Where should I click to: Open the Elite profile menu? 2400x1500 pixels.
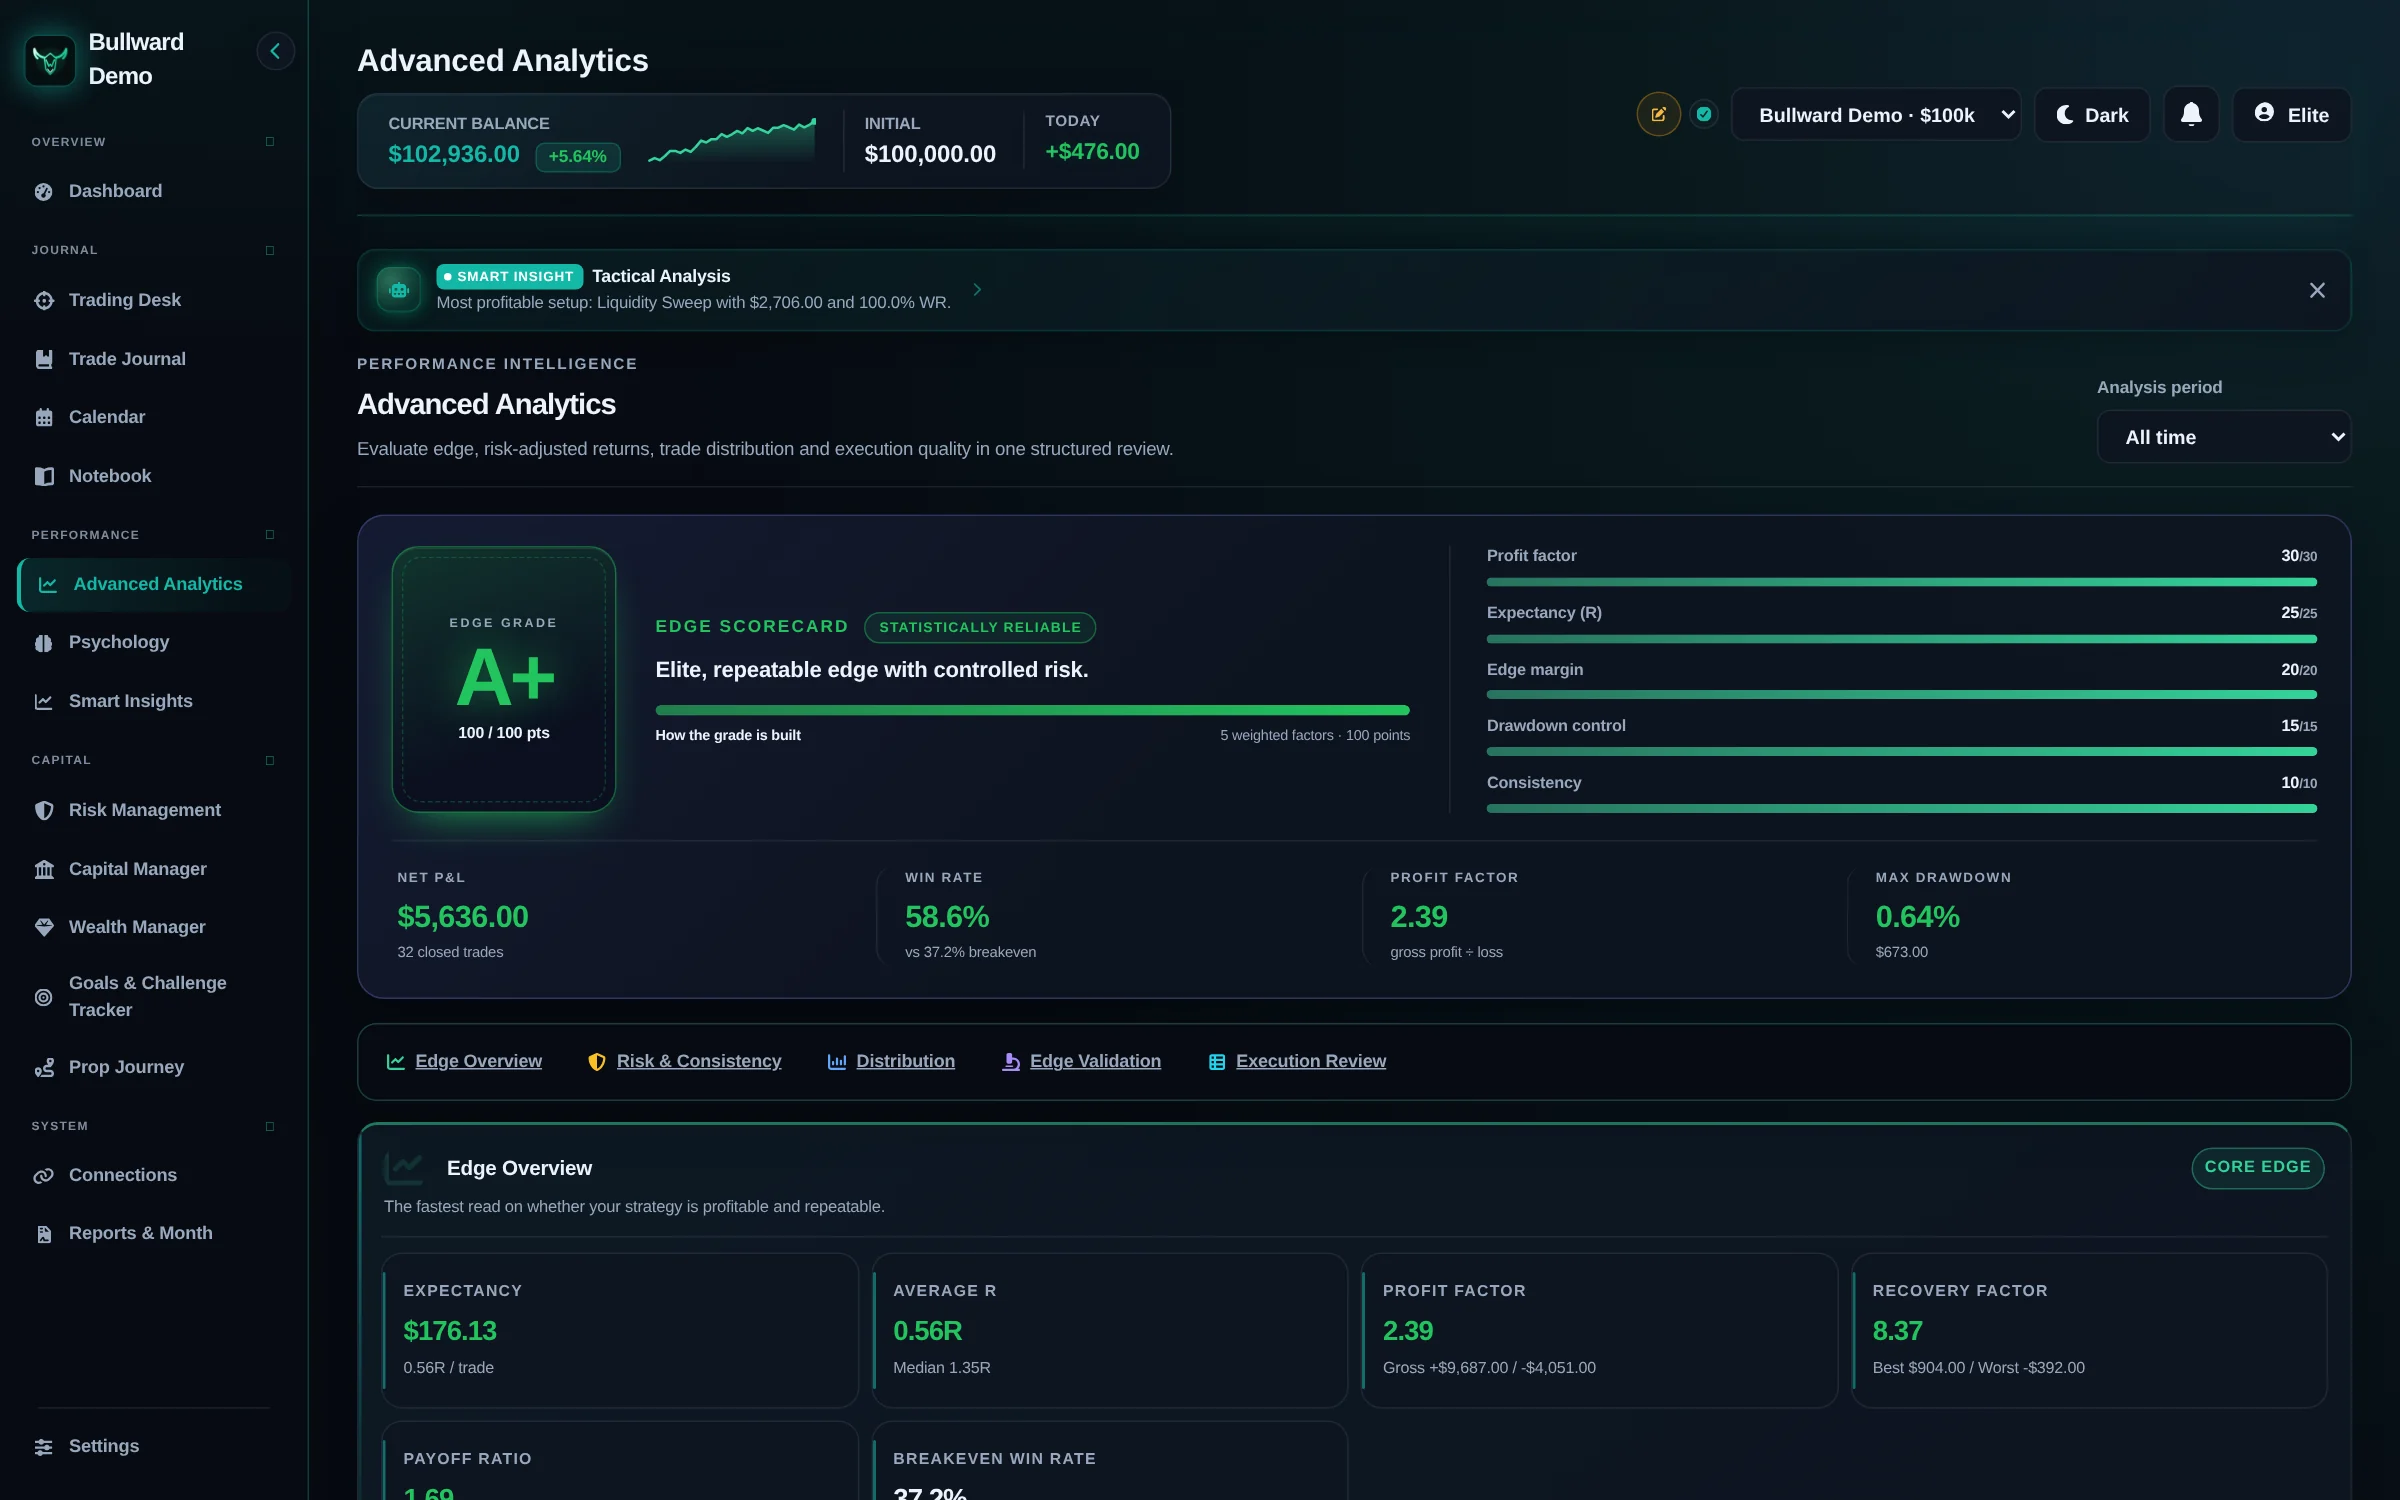(x=2292, y=115)
